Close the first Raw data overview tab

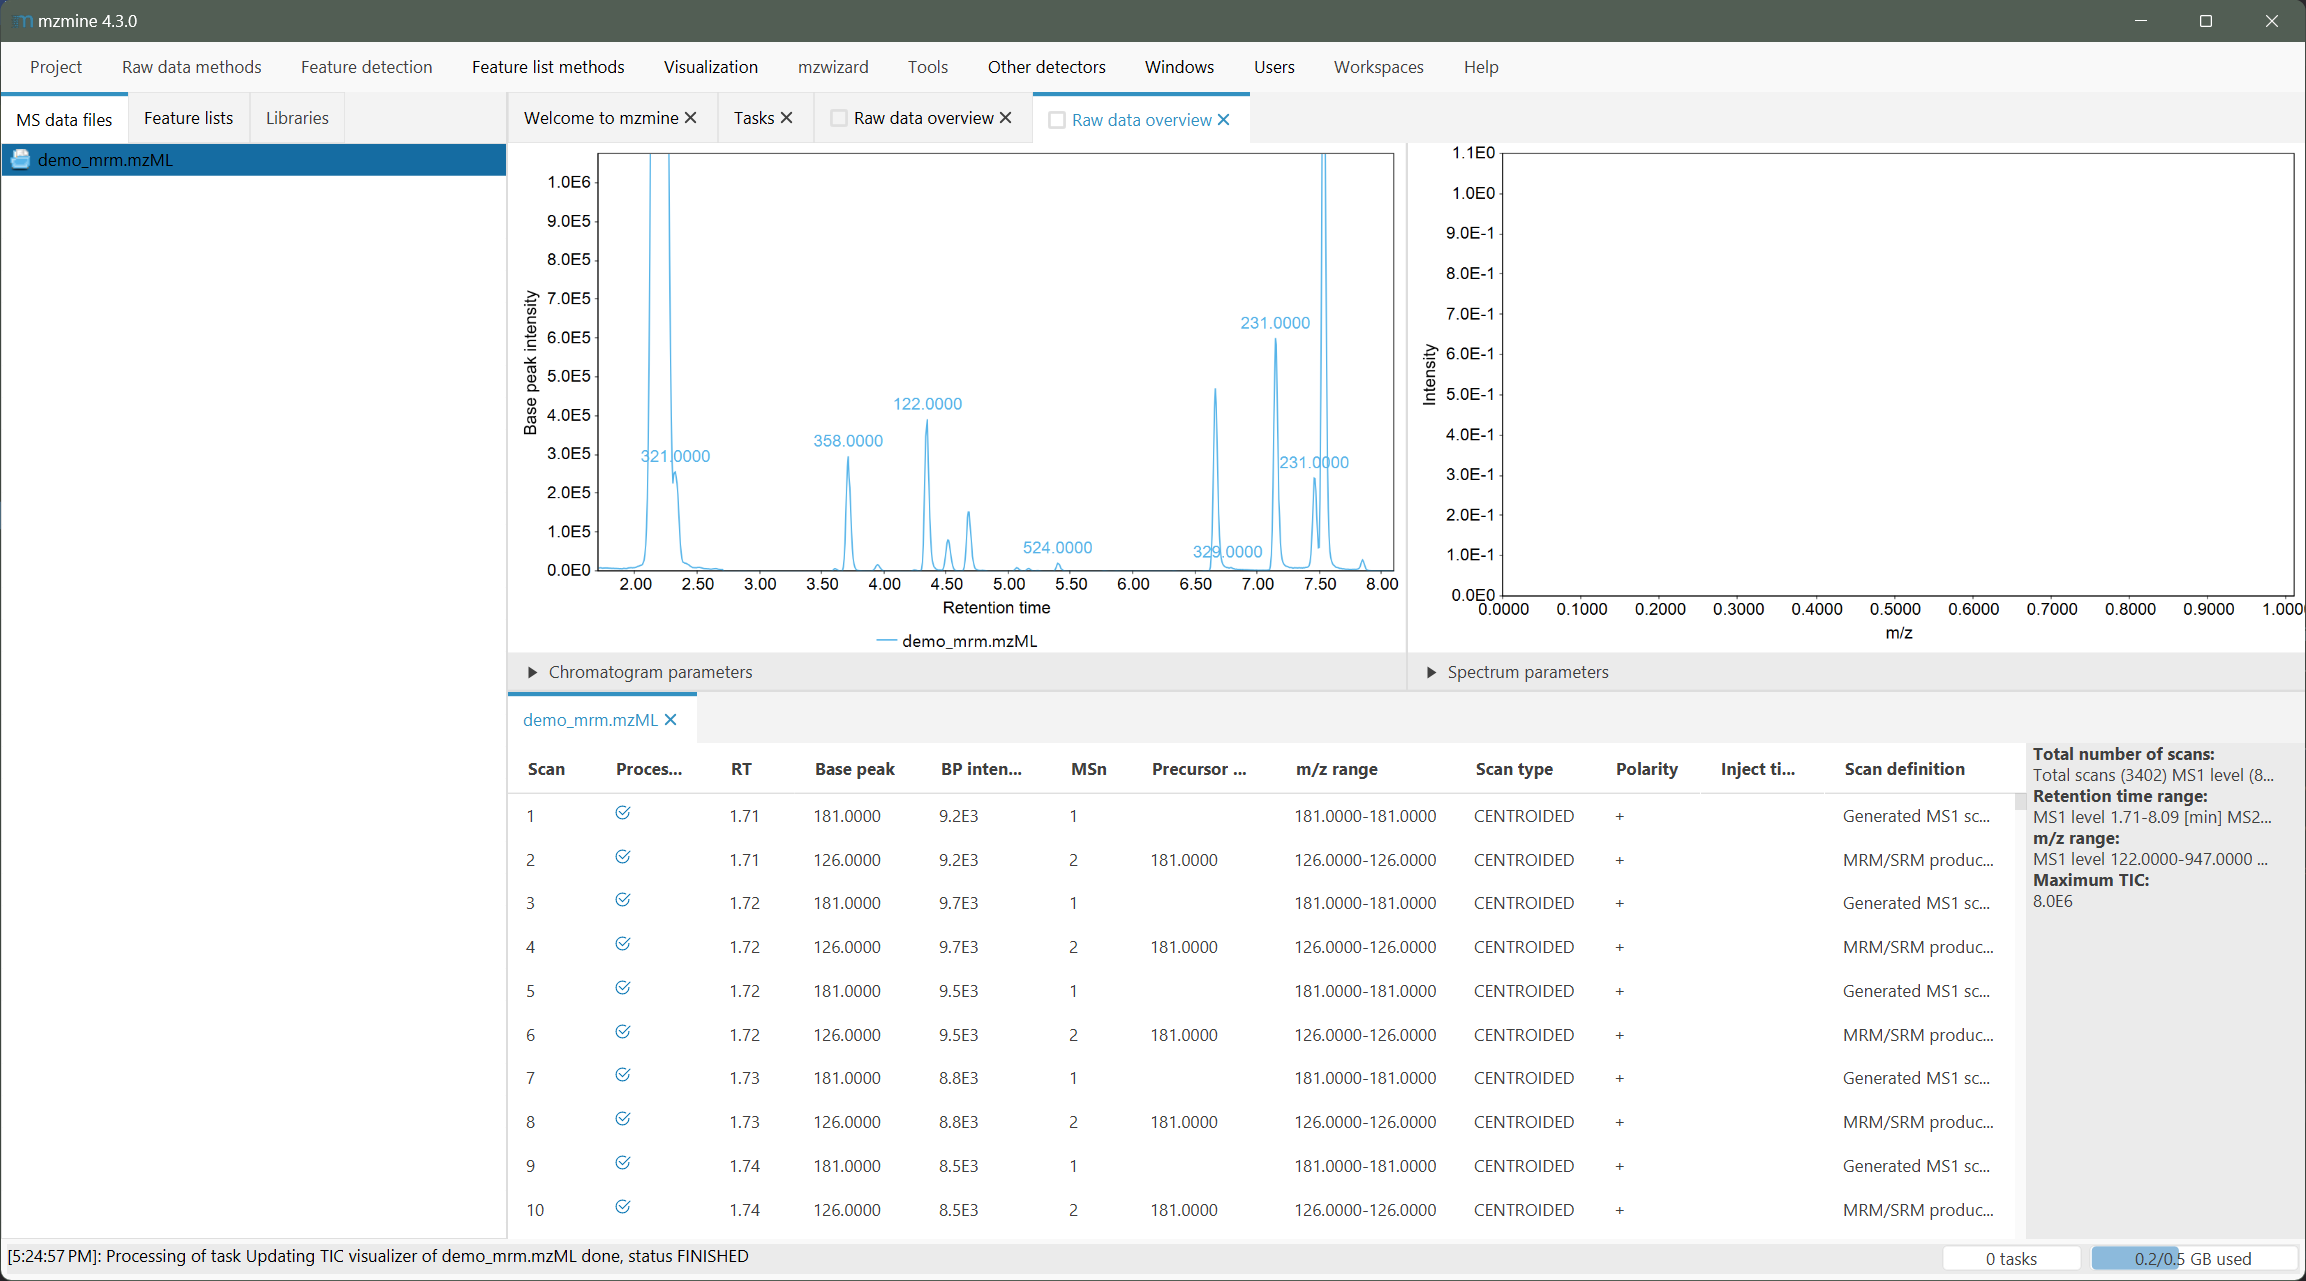tap(1005, 118)
